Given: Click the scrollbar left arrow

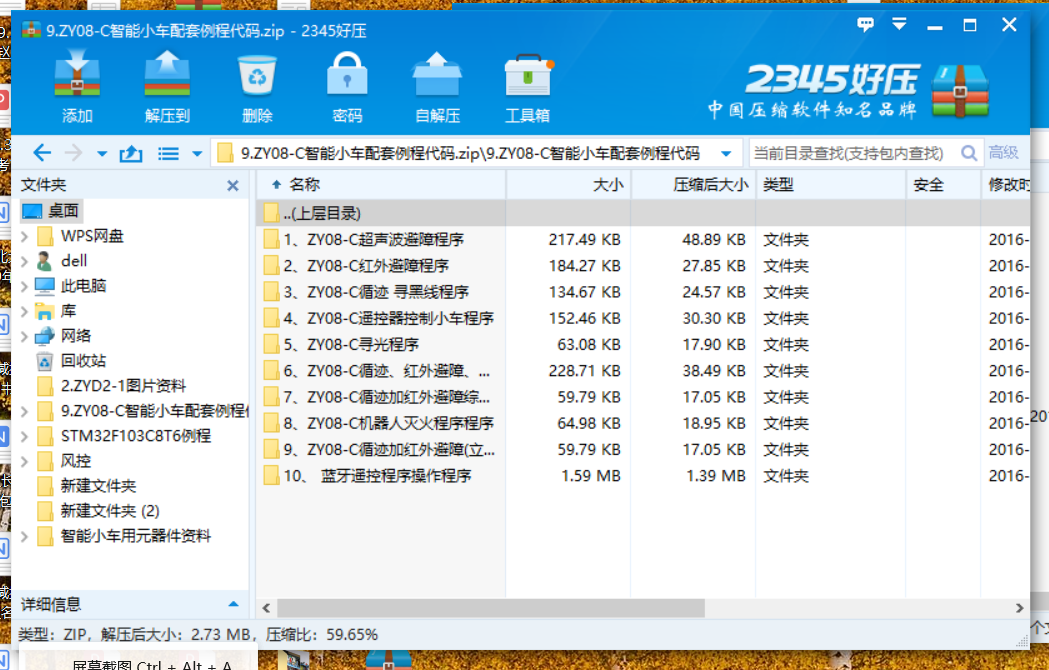Looking at the screenshot, I should [266, 608].
